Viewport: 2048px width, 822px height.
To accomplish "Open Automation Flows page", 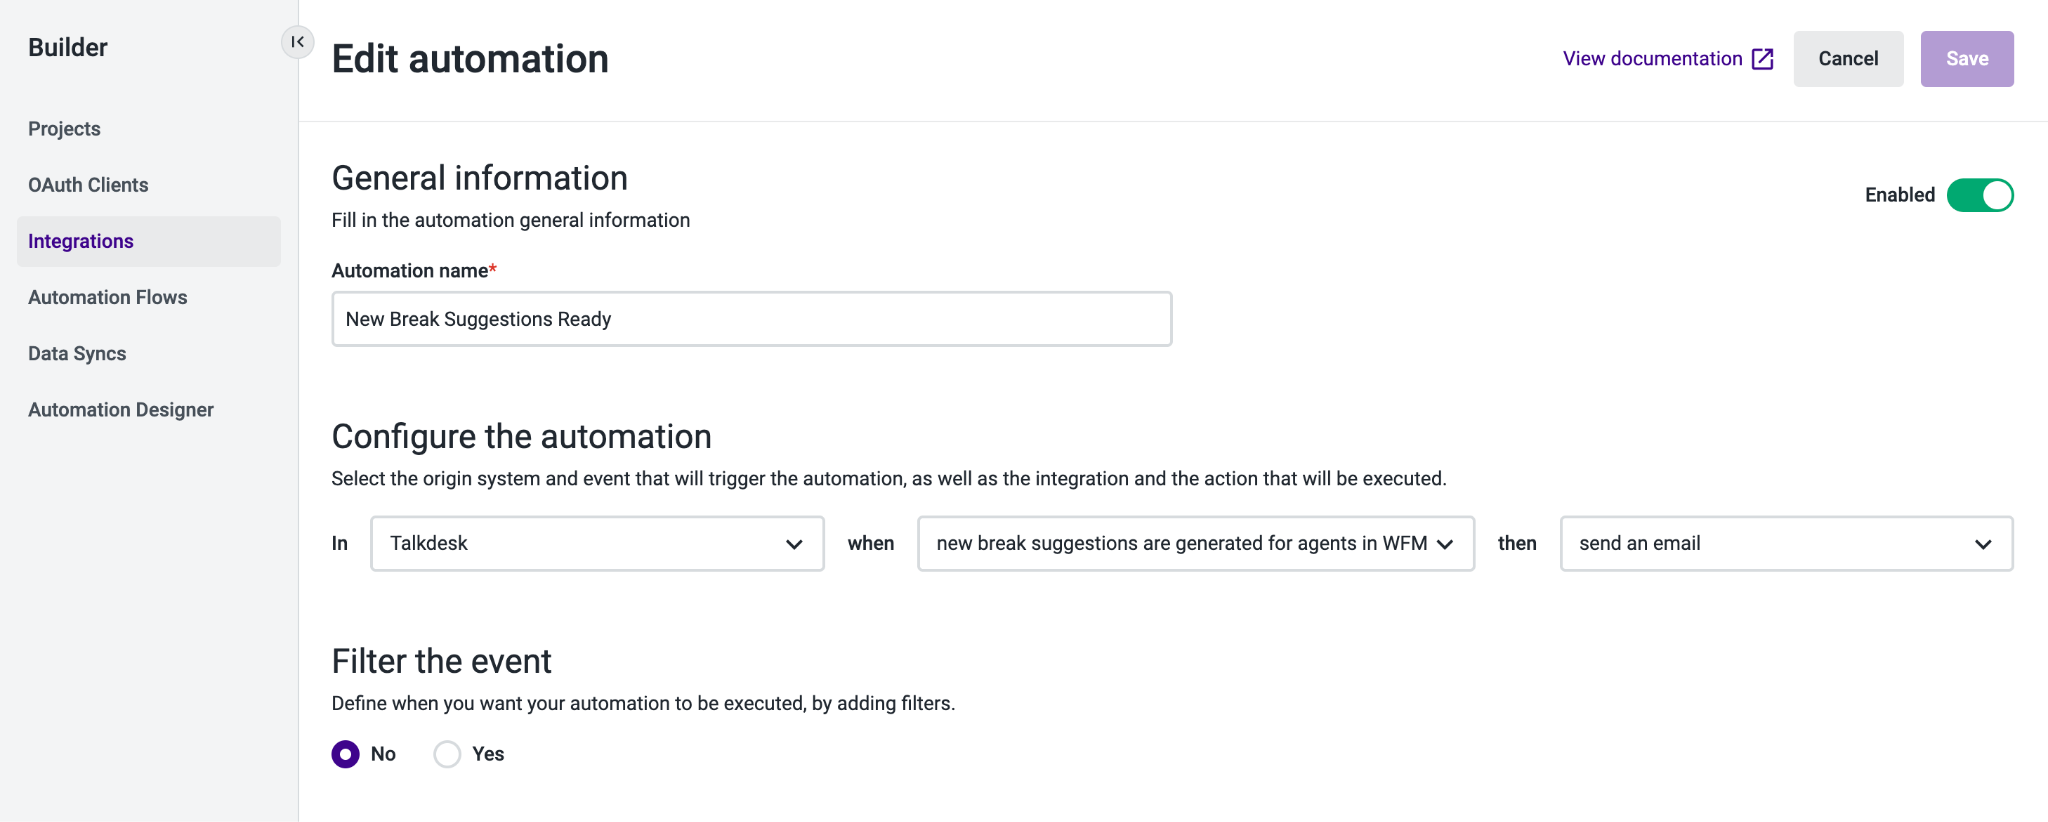I will click(108, 297).
